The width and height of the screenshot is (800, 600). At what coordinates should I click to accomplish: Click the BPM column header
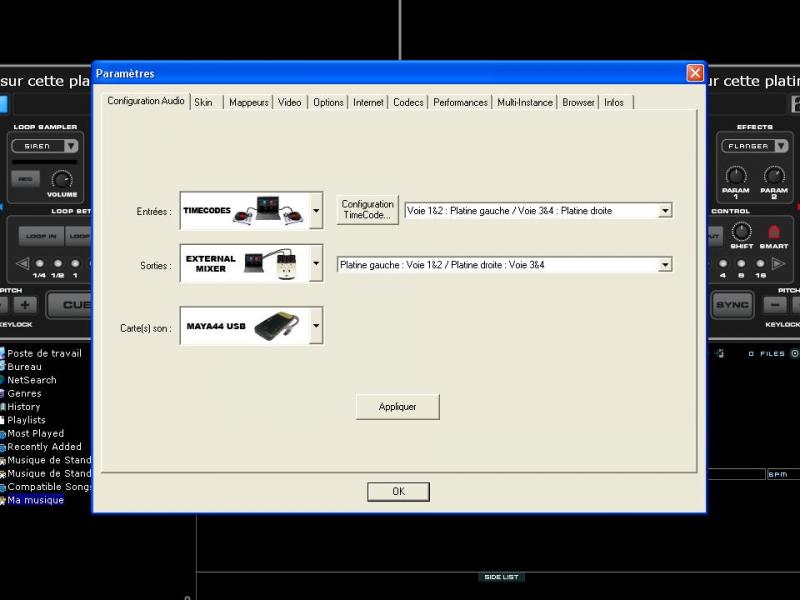point(778,474)
